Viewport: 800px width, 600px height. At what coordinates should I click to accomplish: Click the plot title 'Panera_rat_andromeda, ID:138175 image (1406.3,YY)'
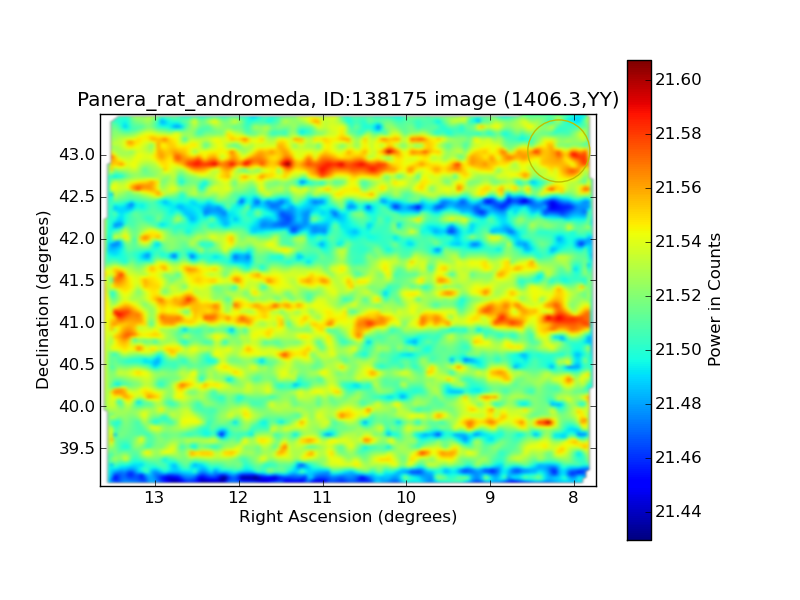pyautogui.click(x=348, y=99)
